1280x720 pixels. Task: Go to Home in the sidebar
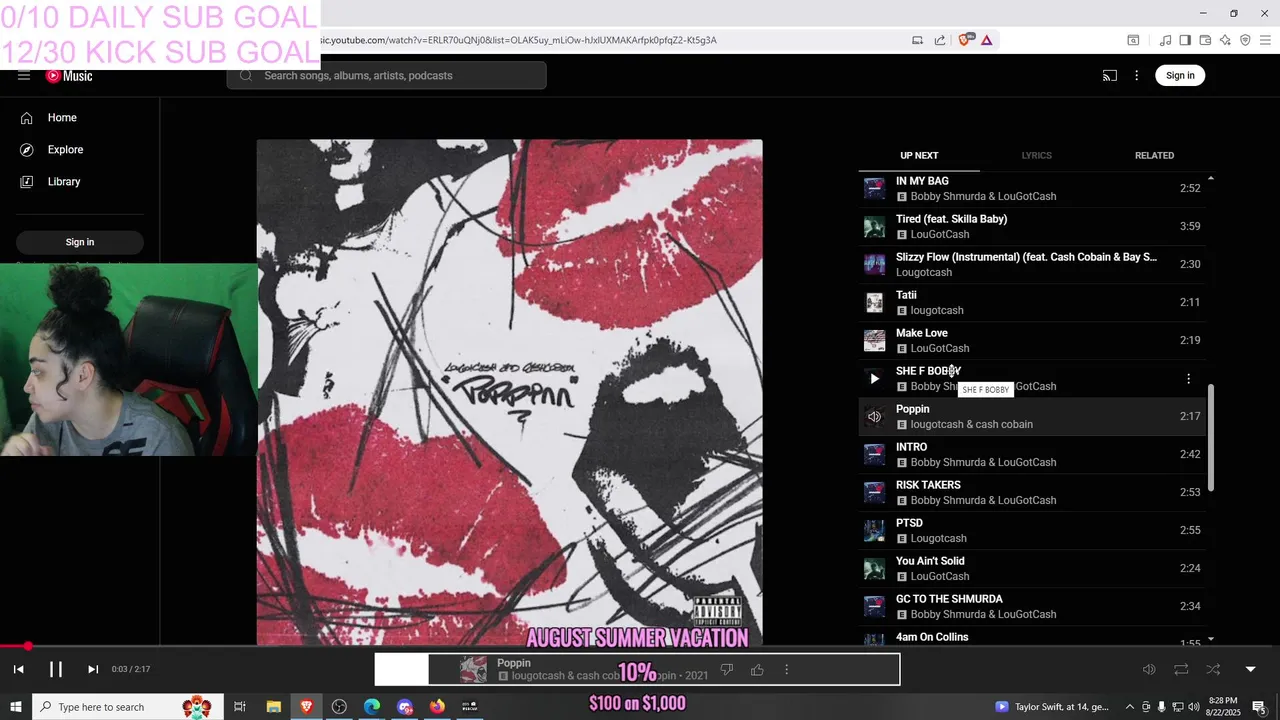pyautogui.click(x=80, y=118)
